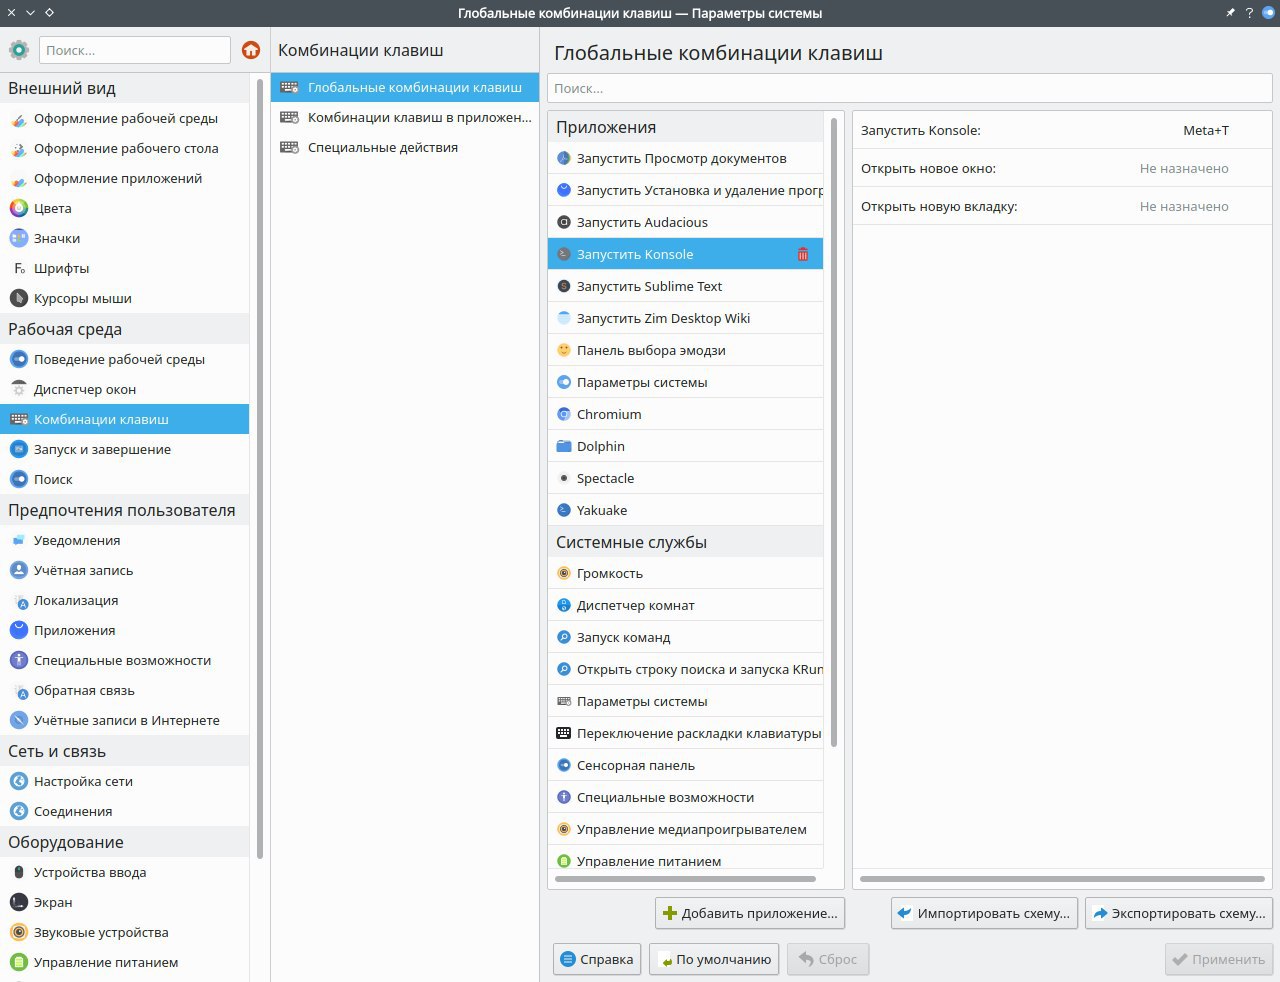
Task: Delete Konsole shortcut entry with red trash icon
Action: coord(802,254)
